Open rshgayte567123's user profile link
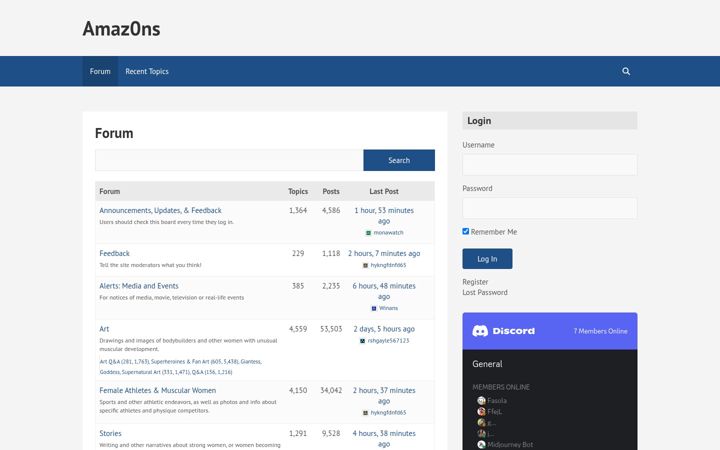The width and height of the screenshot is (720, 450). pyautogui.click(x=388, y=341)
